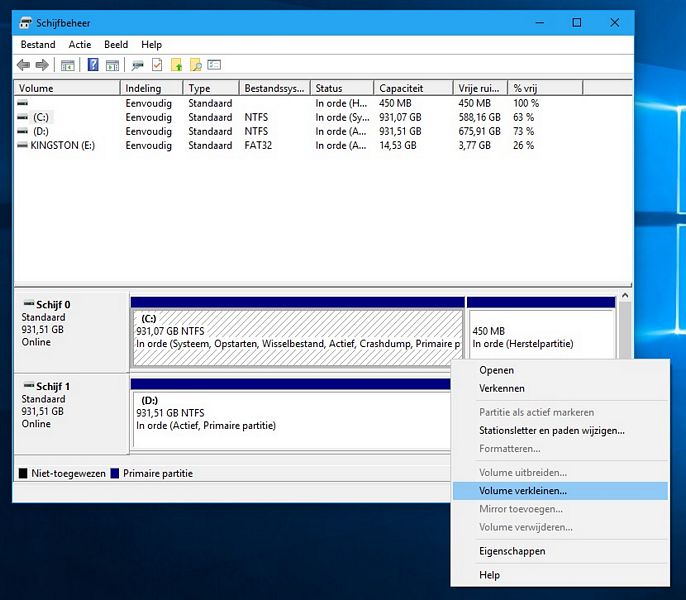The width and height of the screenshot is (686, 600).
Task: Click the yellow folder with green arrow icon
Action: (x=177, y=65)
